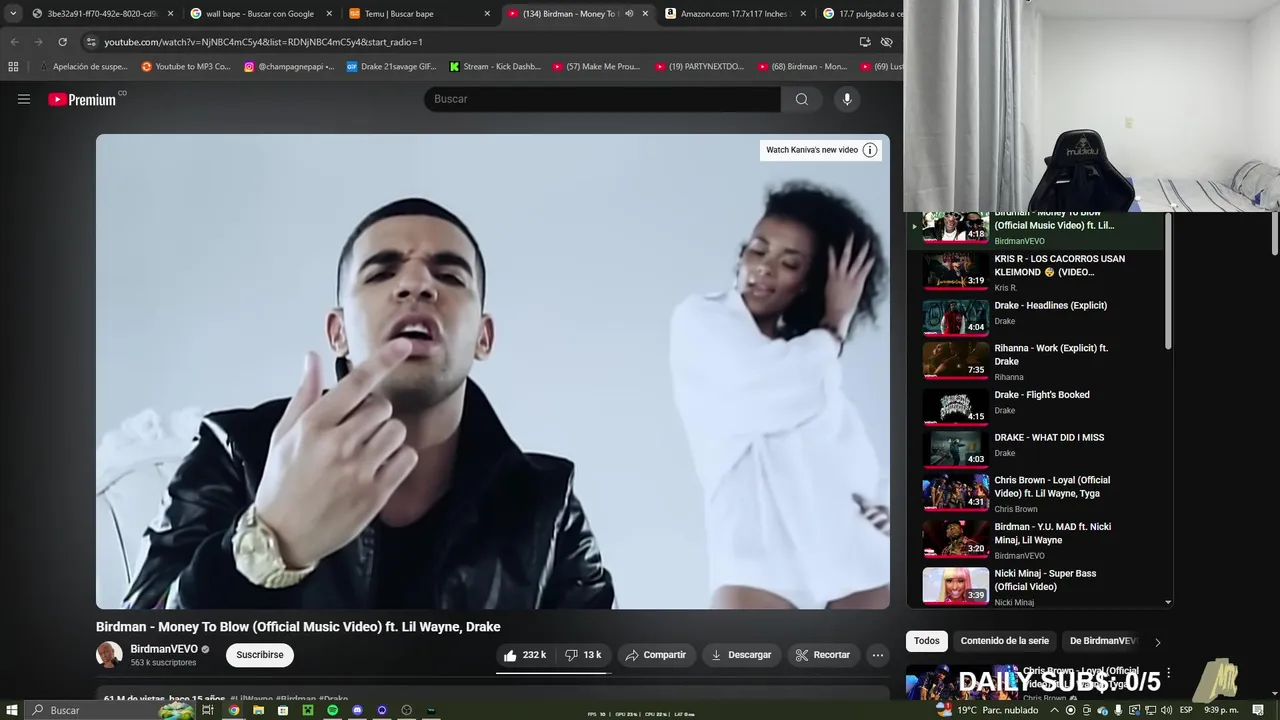Go to the YouTube Premium home logo
The width and height of the screenshot is (1280, 720).
(84, 99)
